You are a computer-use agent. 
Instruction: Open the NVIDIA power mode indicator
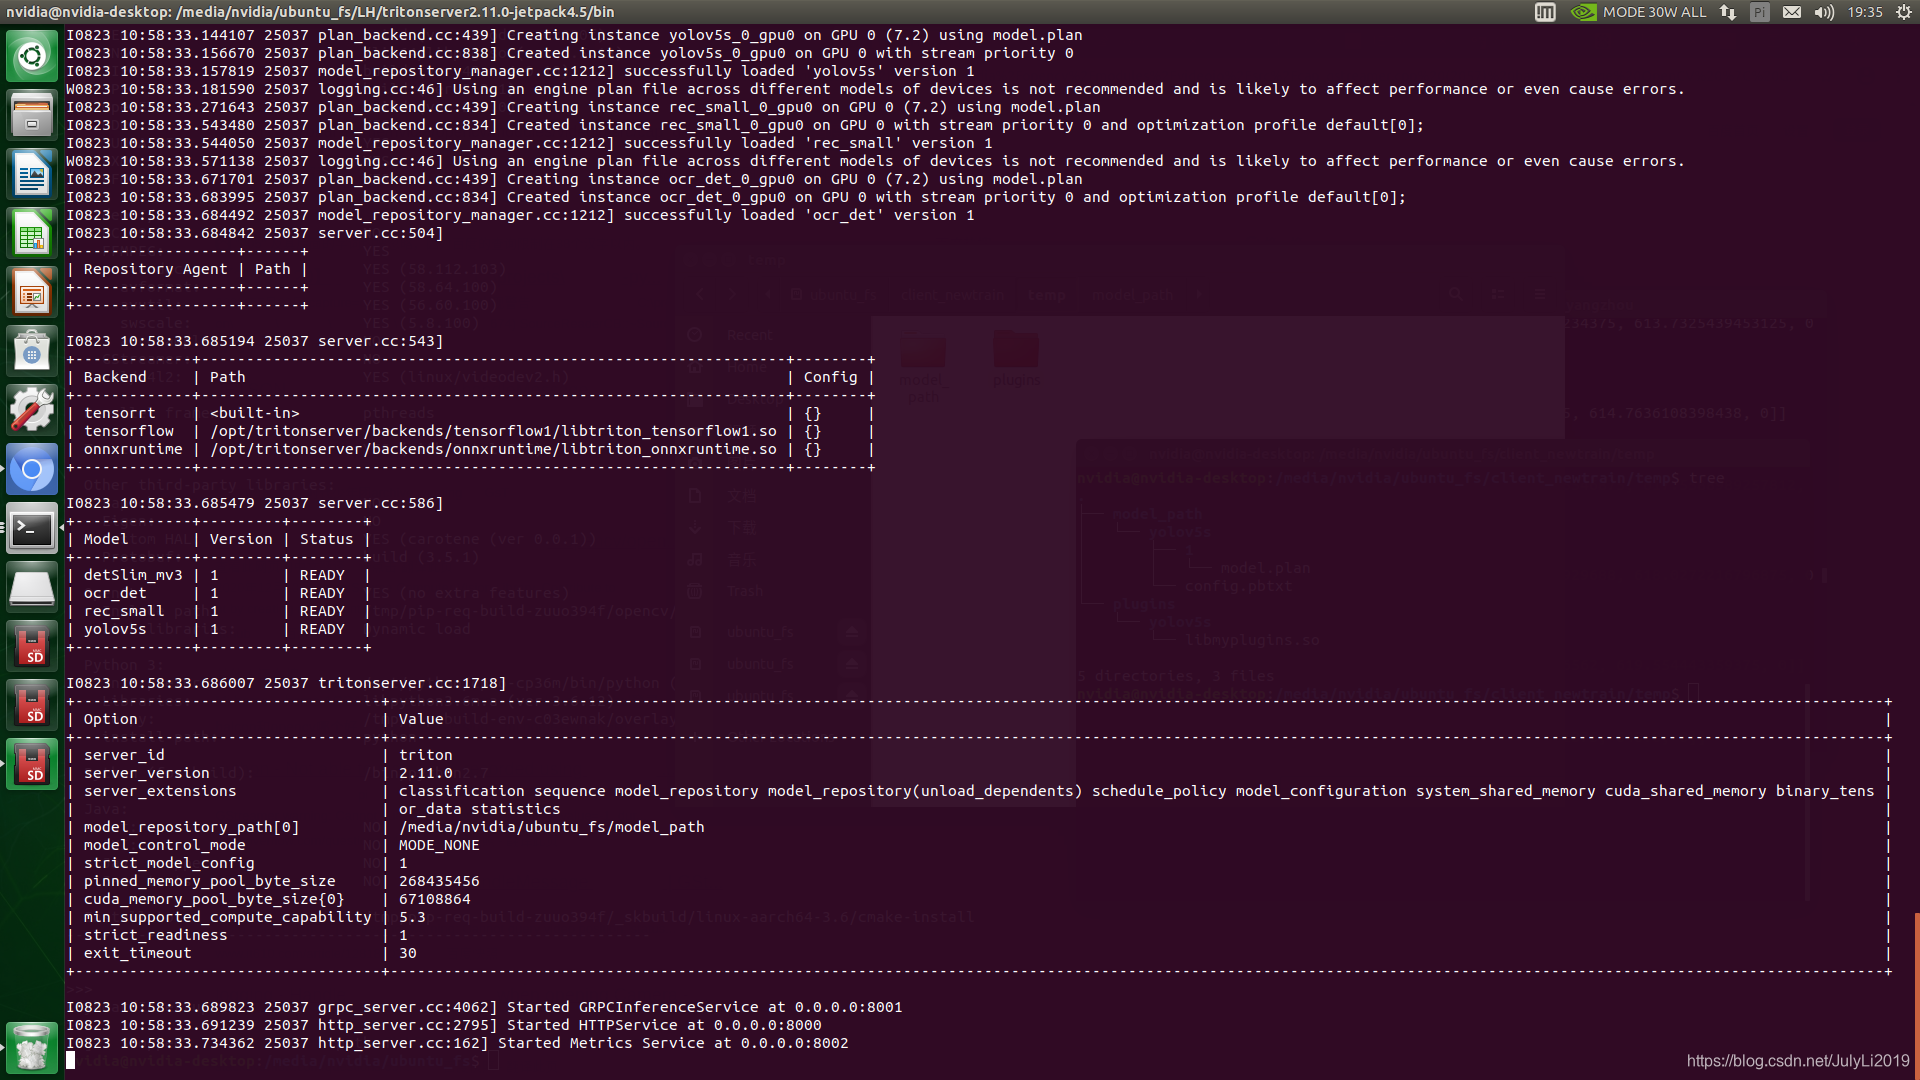coord(1583,12)
